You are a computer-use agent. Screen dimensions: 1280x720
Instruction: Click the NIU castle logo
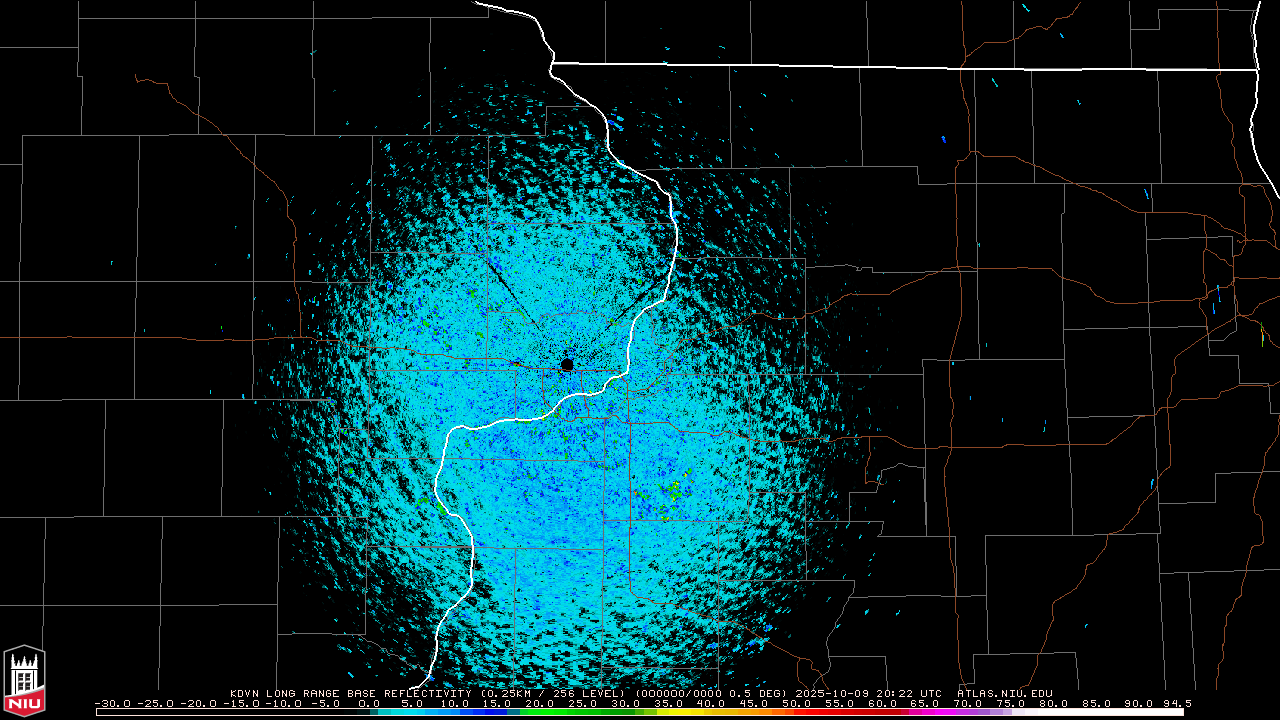(x=24, y=680)
